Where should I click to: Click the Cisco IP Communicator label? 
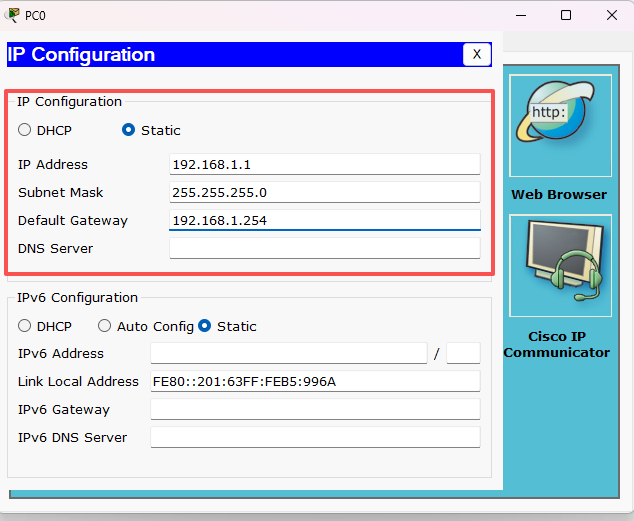click(x=557, y=344)
